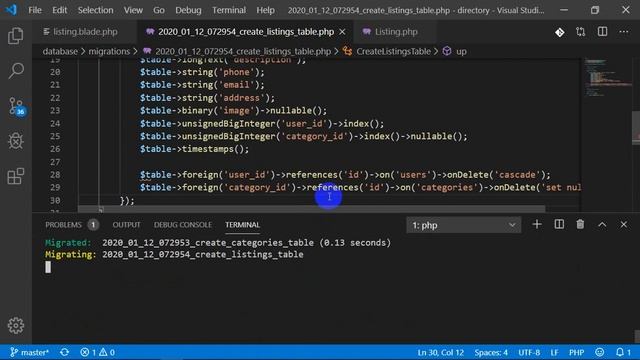640x360 pixels.
Task: Create a new terminal with plus icon
Action: click(x=537, y=224)
